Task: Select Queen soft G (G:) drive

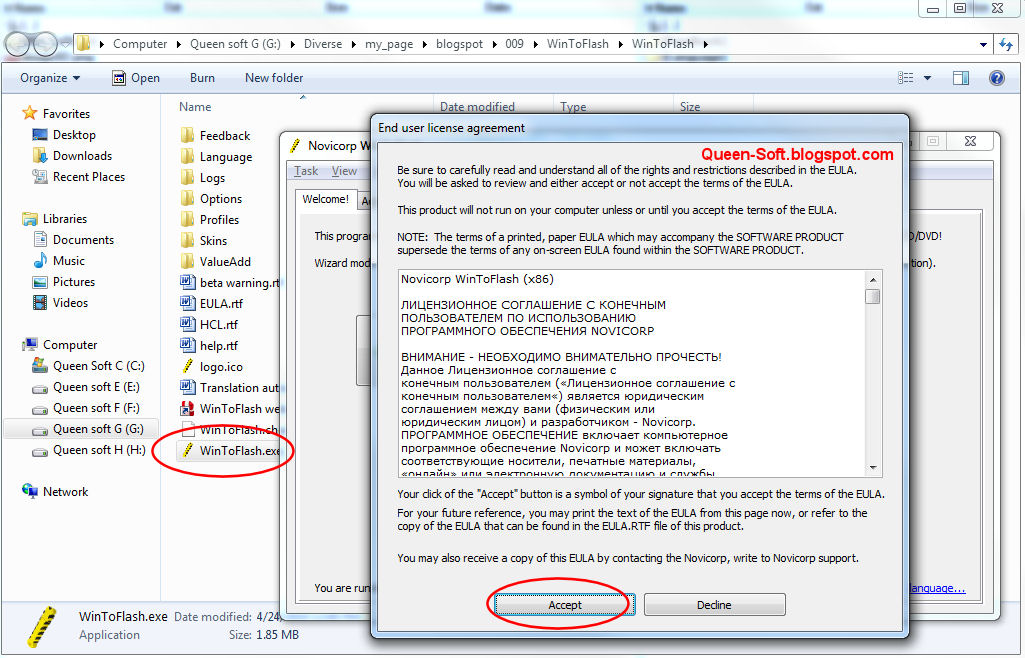Action: pos(98,429)
